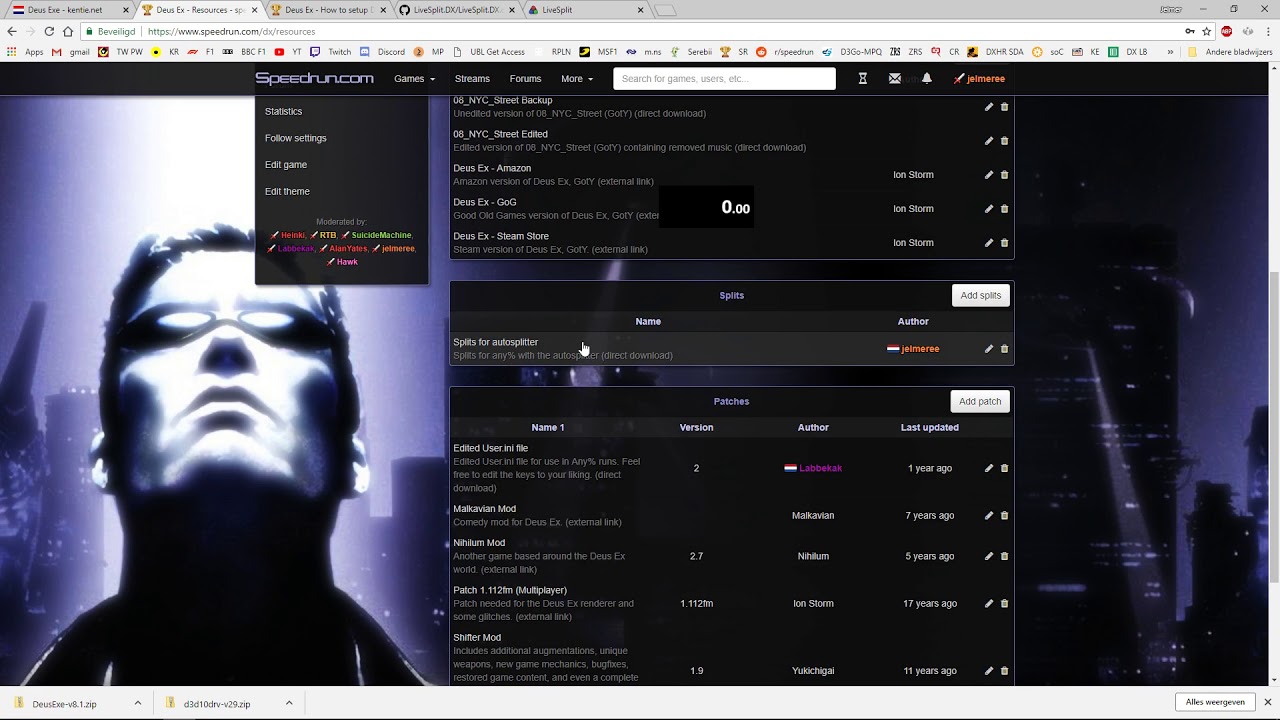Open the Malkavian Mod link
Image resolution: width=1280 pixels, height=720 pixels.
(484, 509)
